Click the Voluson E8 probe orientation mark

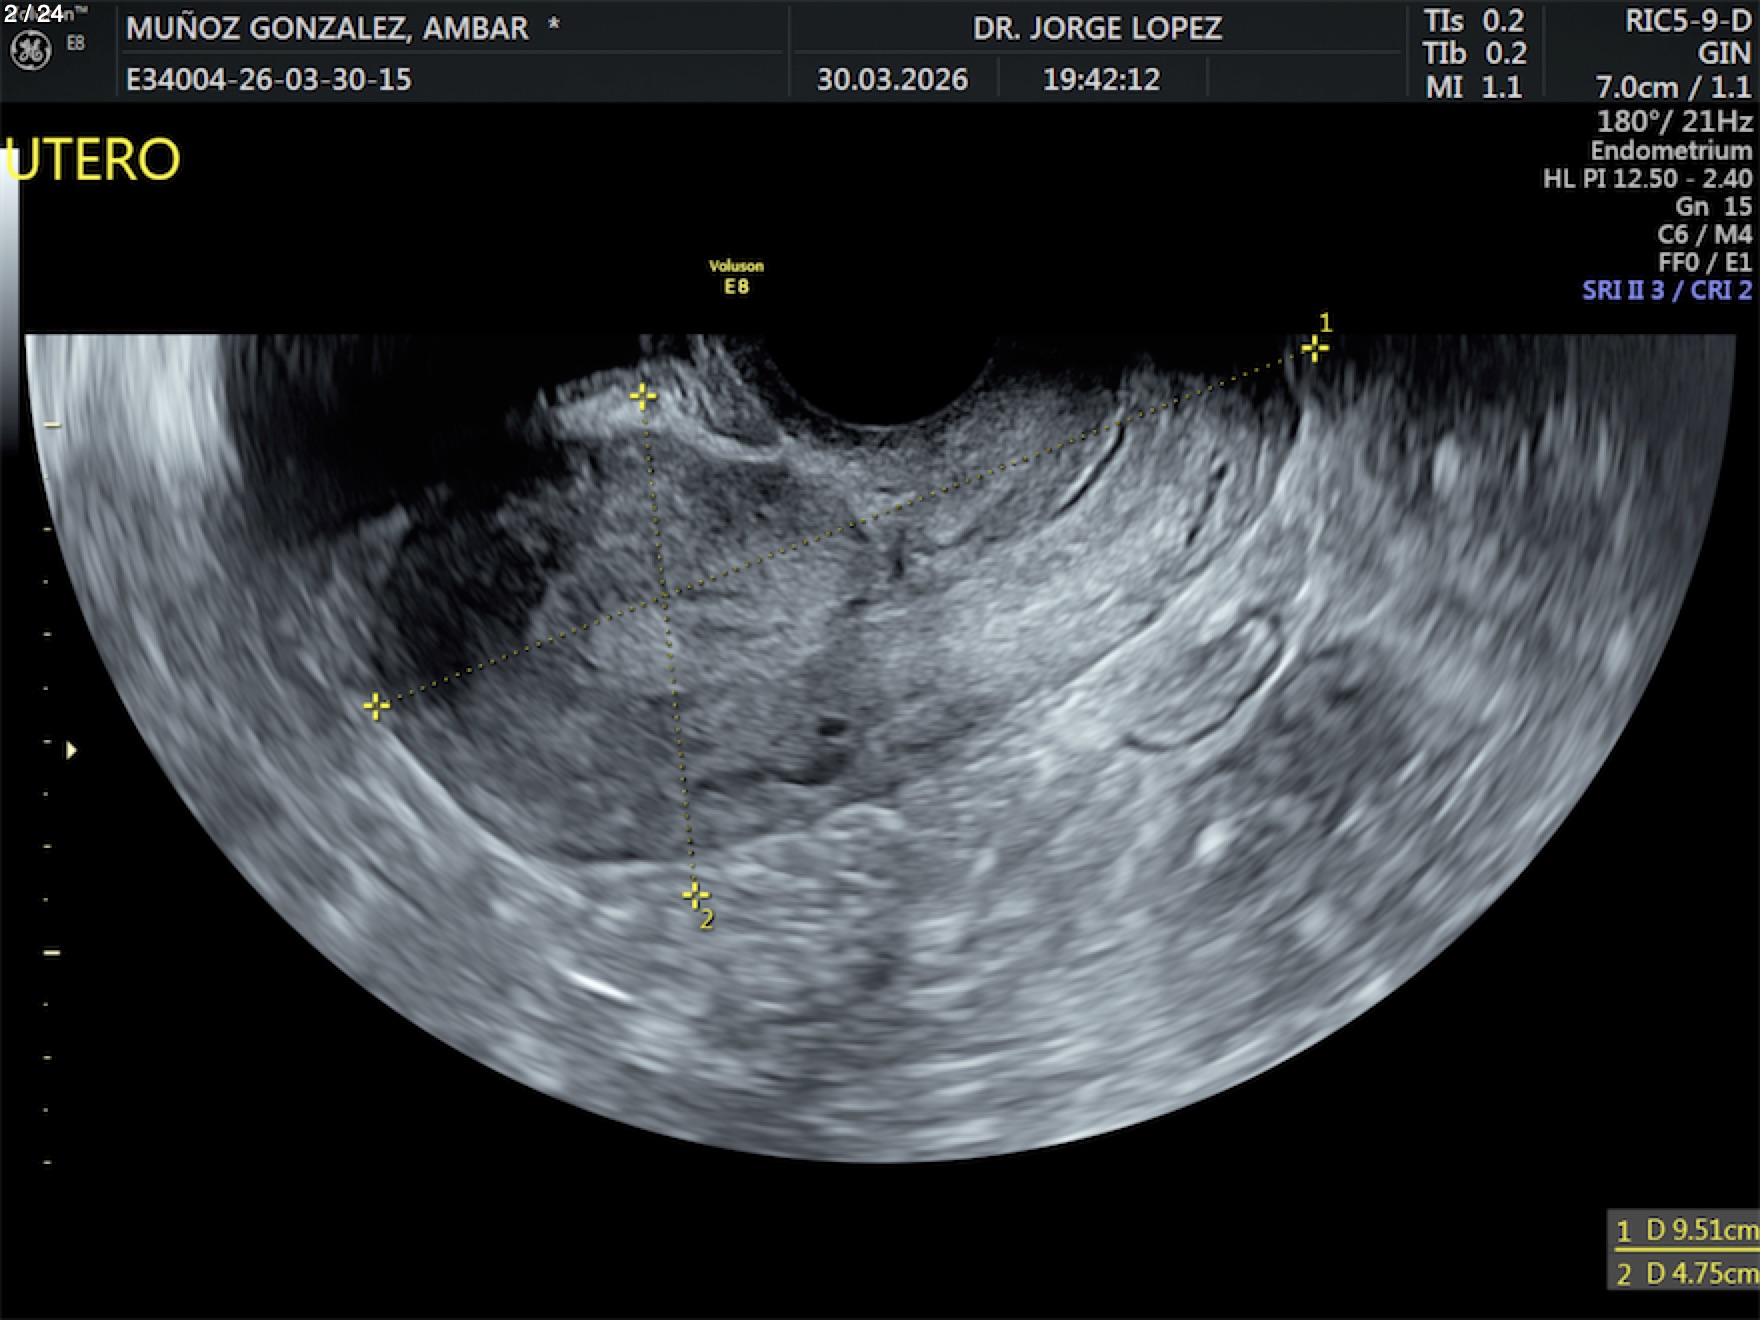pyautogui.click(x=736, y=277)
